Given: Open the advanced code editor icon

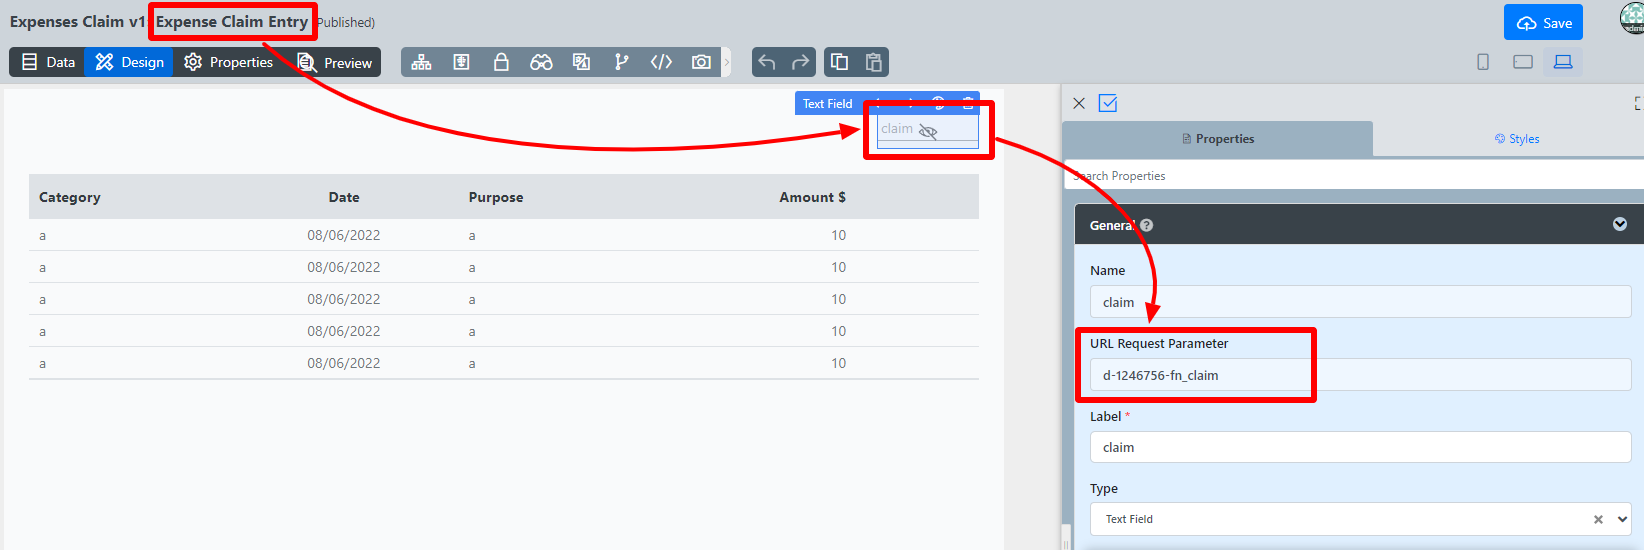Looking at the screenshot, I should click(x=661, y=62).
